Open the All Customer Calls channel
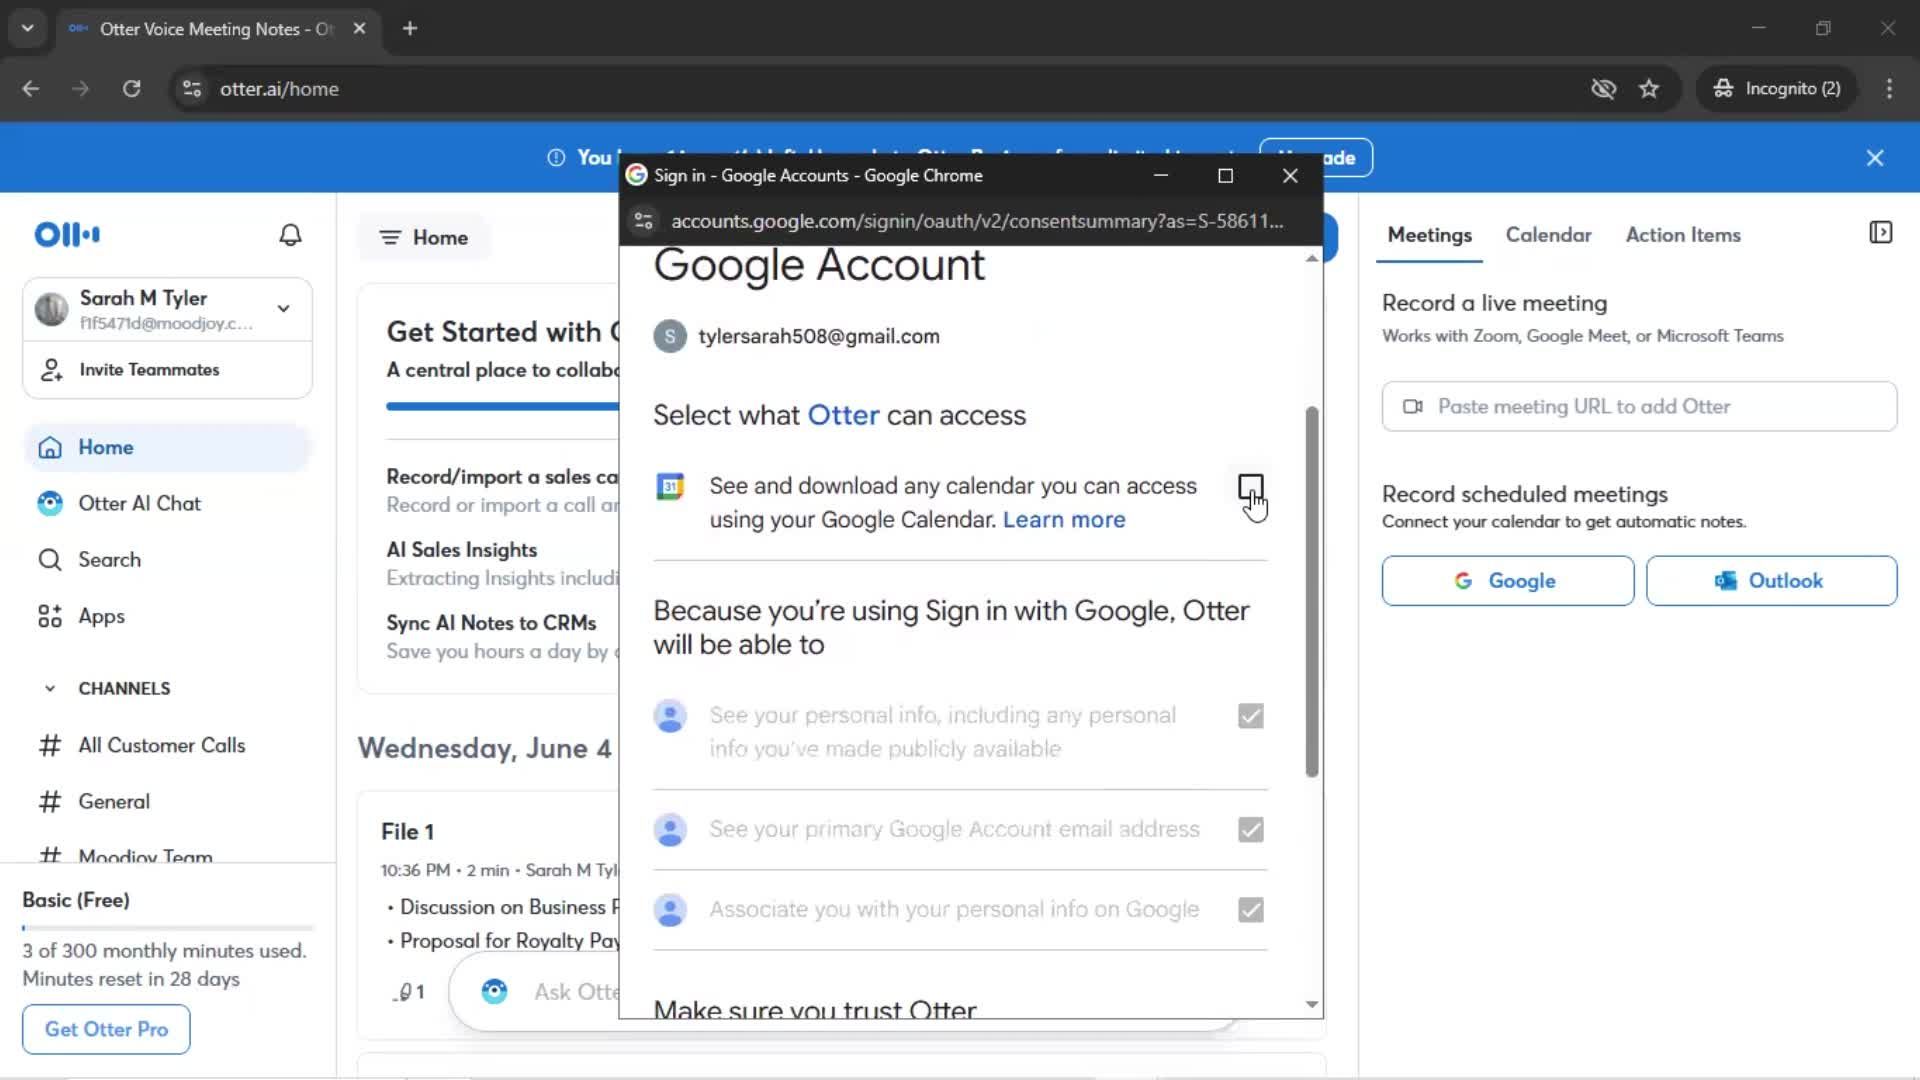The width and height of the screenshot is (1920, 1080). coord(167,746)
